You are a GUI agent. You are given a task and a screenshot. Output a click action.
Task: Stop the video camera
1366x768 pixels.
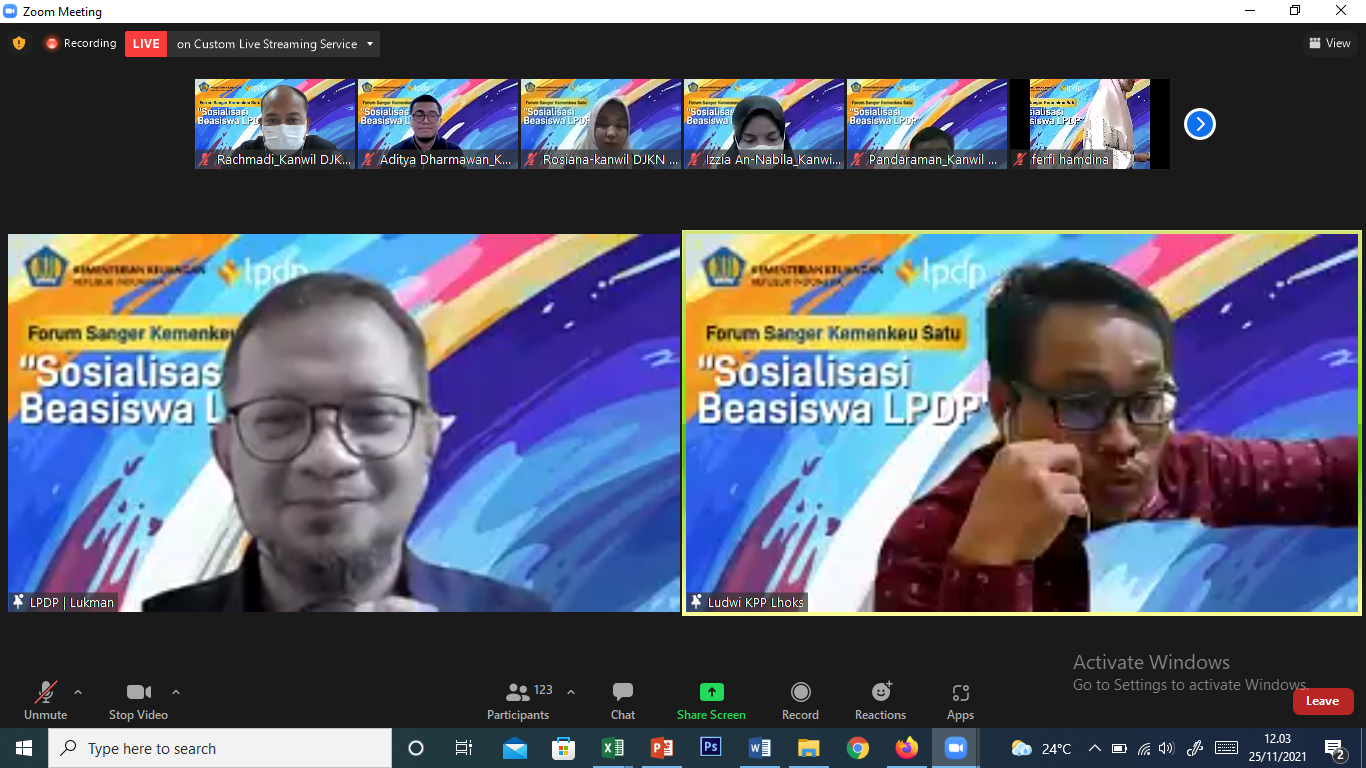138,700
